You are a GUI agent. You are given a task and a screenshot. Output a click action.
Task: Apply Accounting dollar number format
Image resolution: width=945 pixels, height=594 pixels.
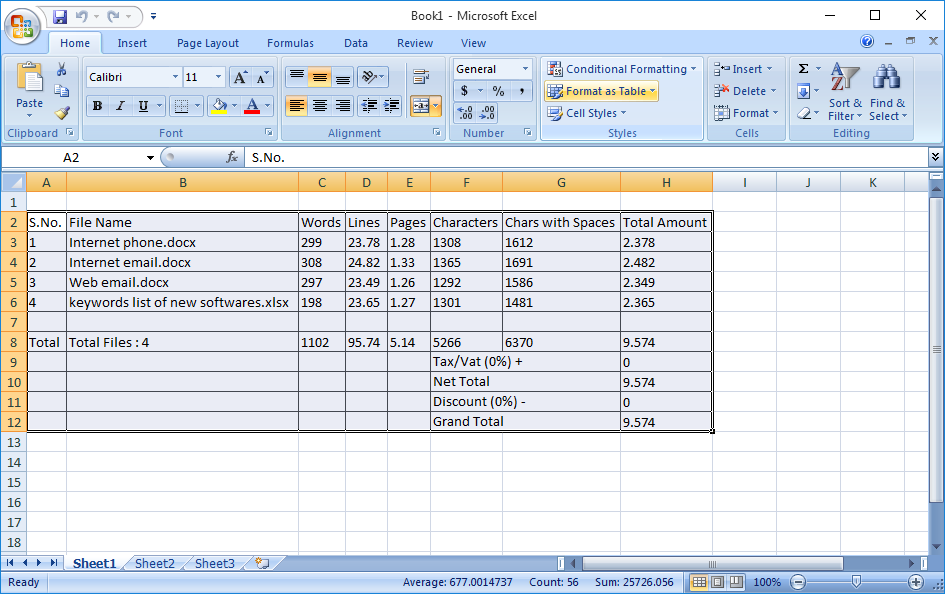click(464, 91)
